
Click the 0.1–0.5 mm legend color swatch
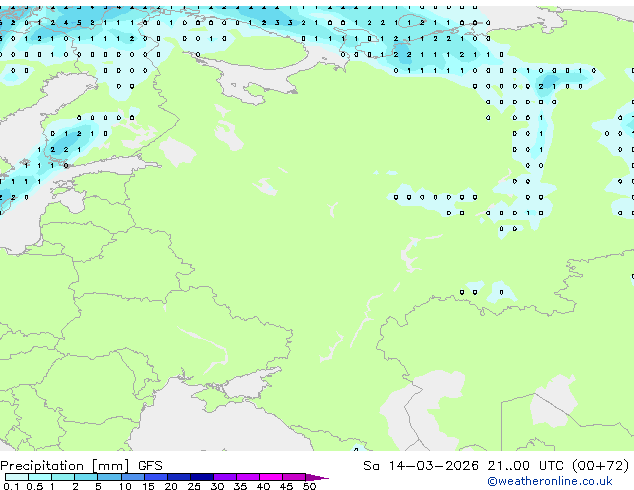17,477
